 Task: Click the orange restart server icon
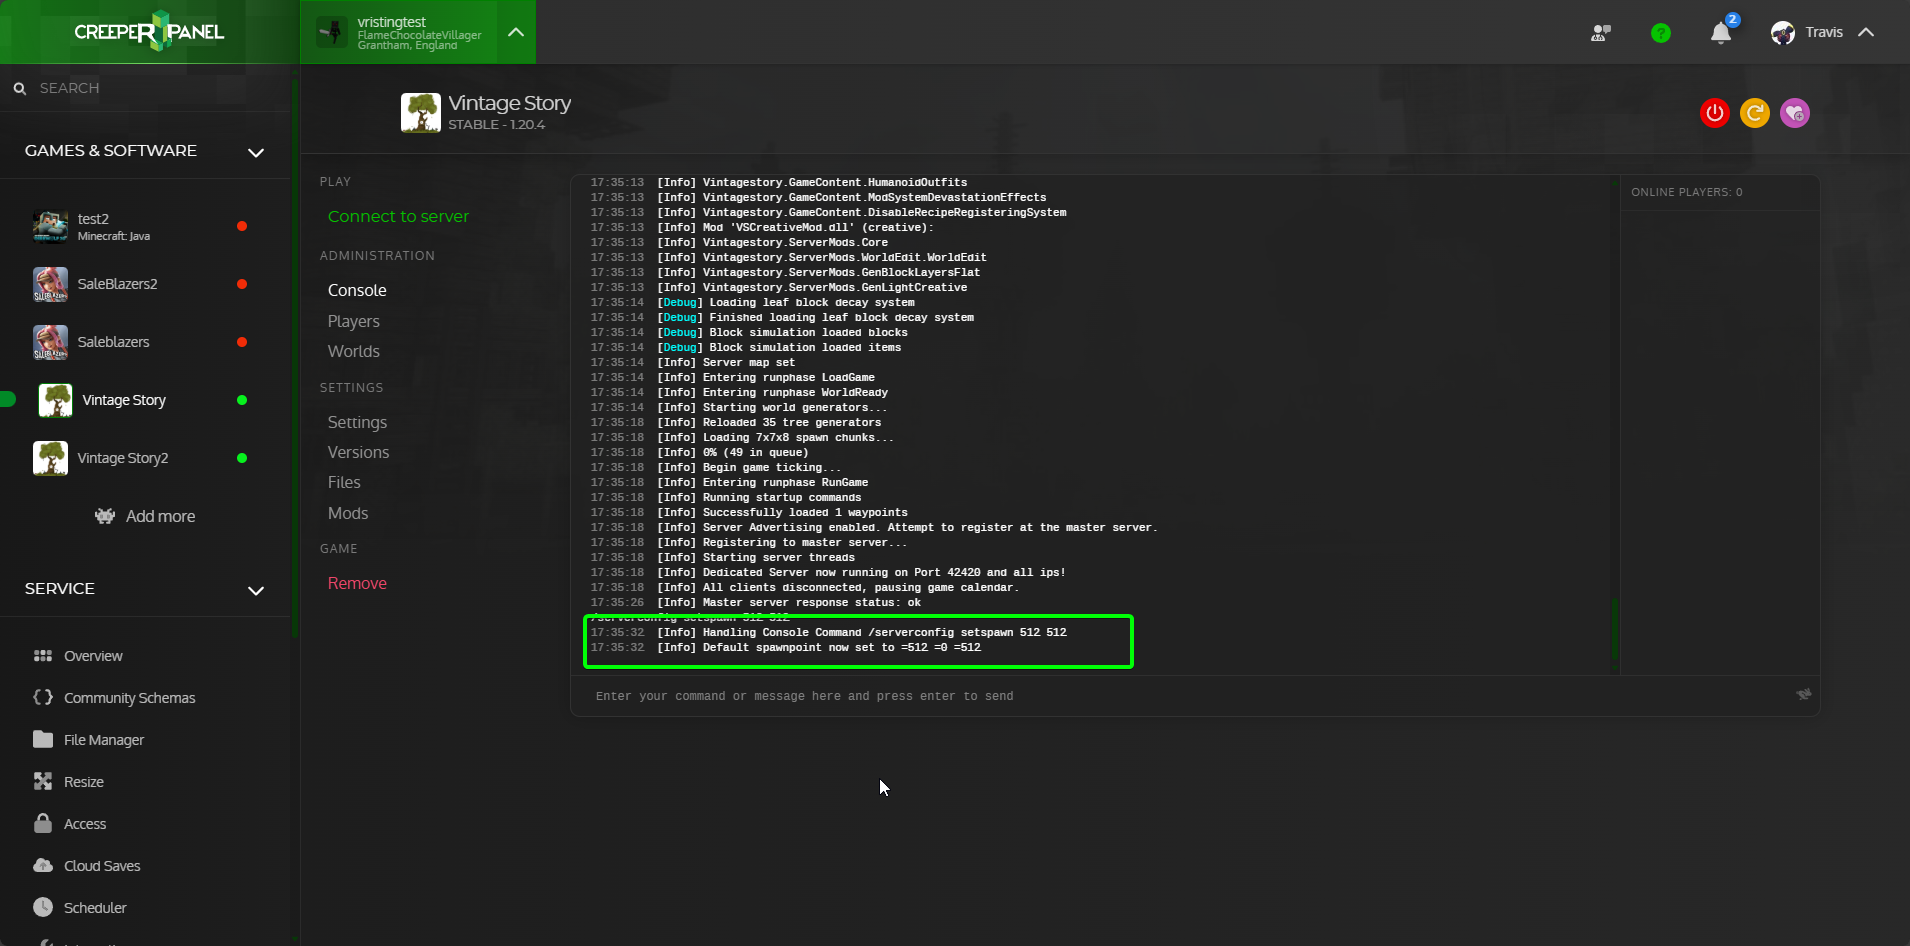tap(1754, 113)
